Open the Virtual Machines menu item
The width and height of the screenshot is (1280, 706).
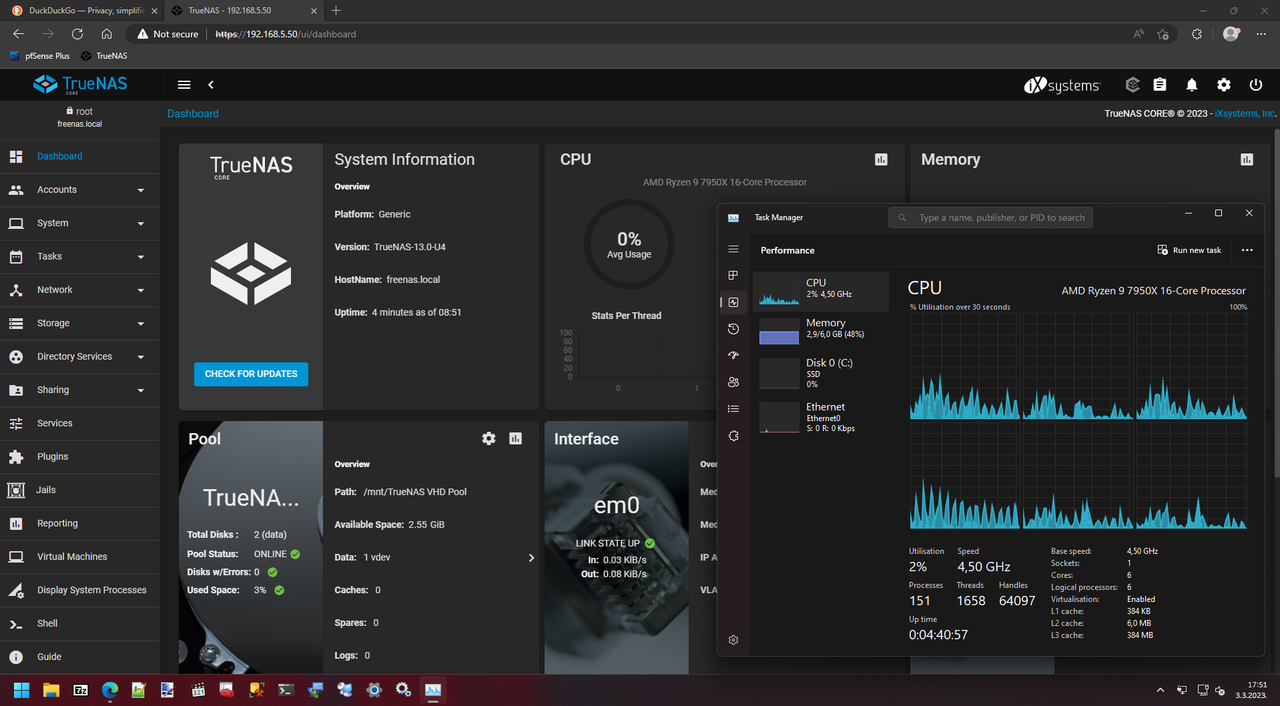[80, 557]
